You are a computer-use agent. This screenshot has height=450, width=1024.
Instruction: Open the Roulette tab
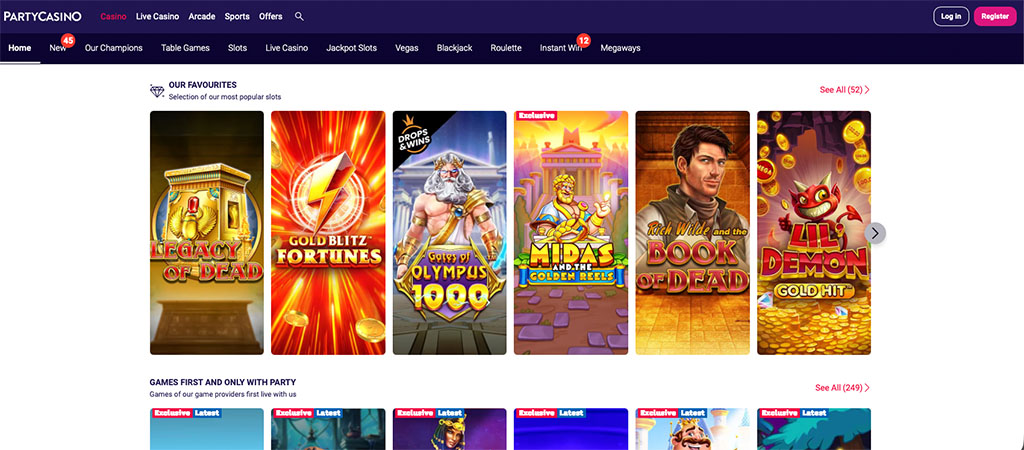pos(506,48)
